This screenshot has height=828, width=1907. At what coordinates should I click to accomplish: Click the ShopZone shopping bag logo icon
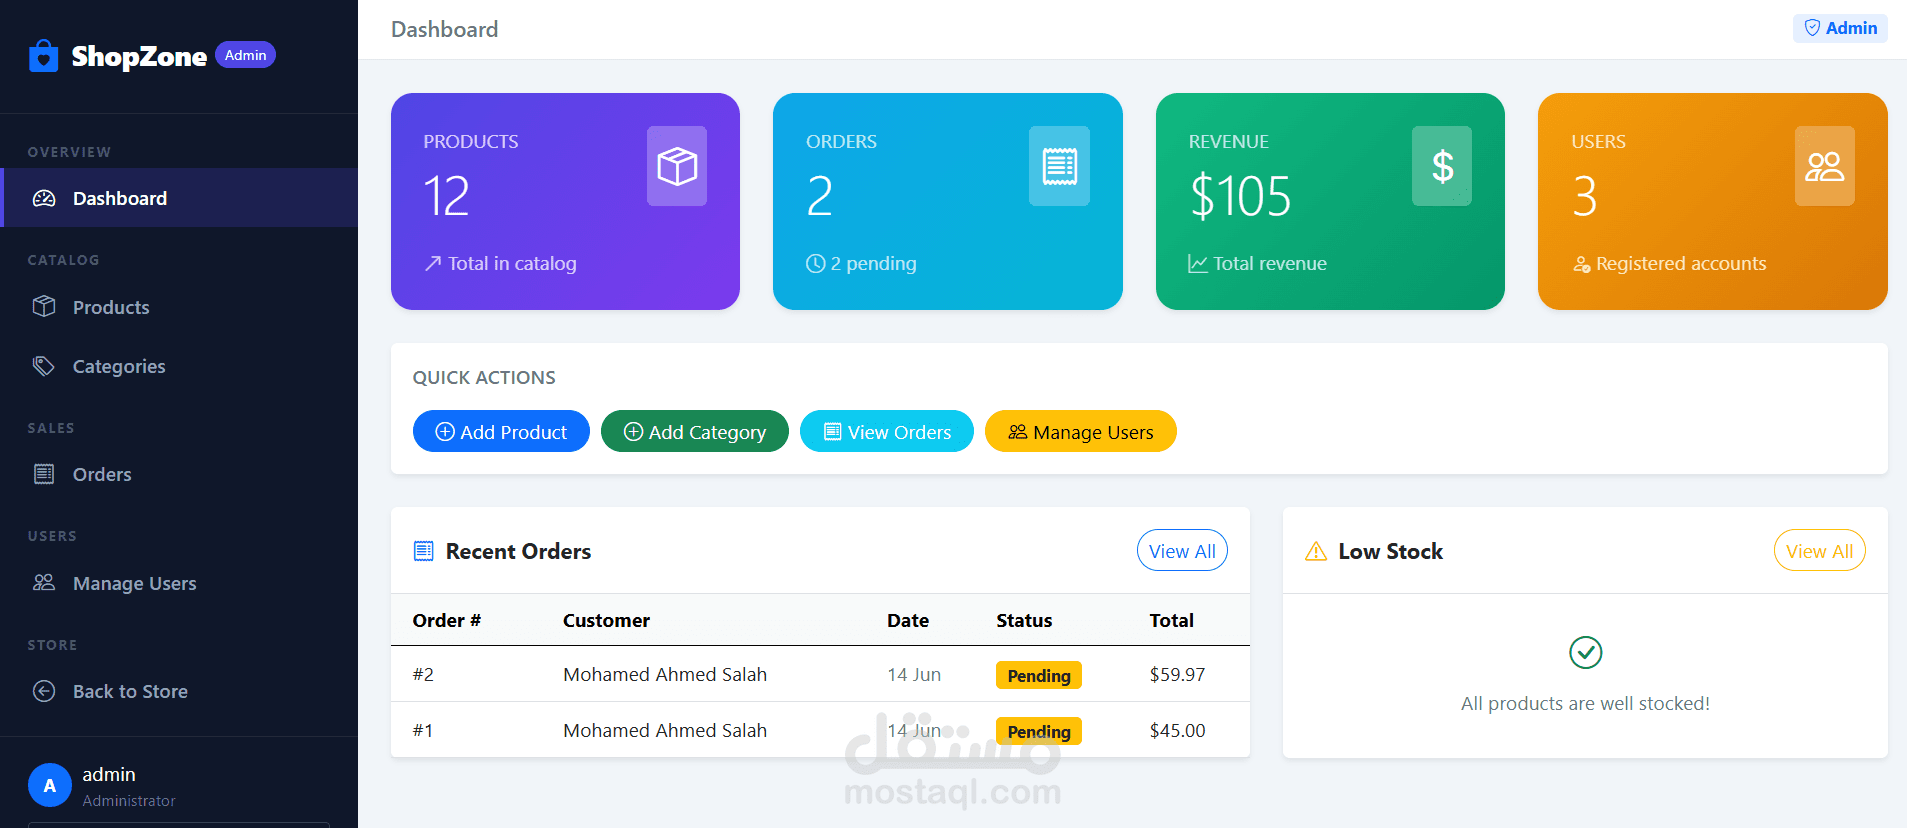[43, 56]
